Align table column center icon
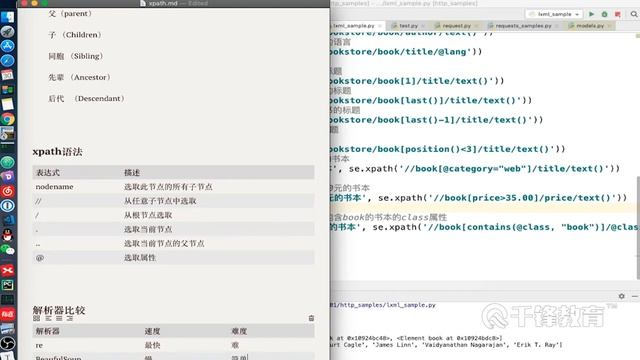Image resolution: width=640 pixels, height=360 pixels. 59,318
